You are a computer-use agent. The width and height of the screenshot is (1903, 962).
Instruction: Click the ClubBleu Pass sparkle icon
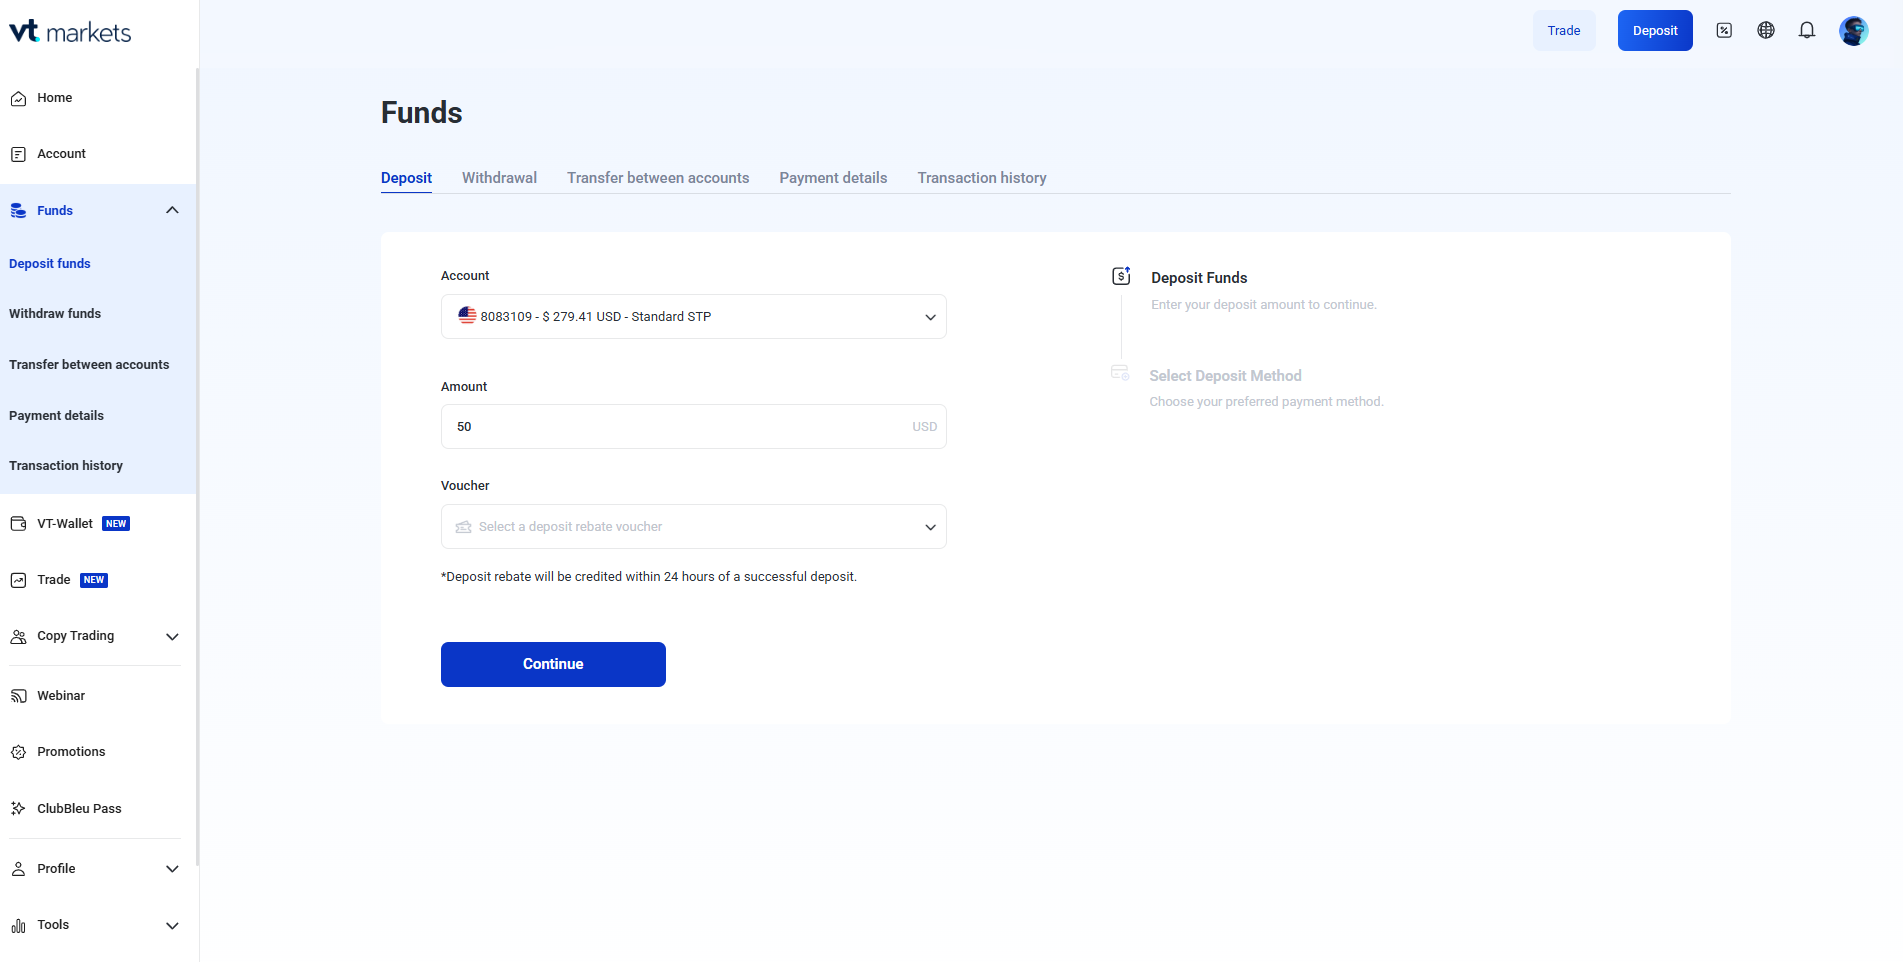pyautogui.click(x=18, y=809)
